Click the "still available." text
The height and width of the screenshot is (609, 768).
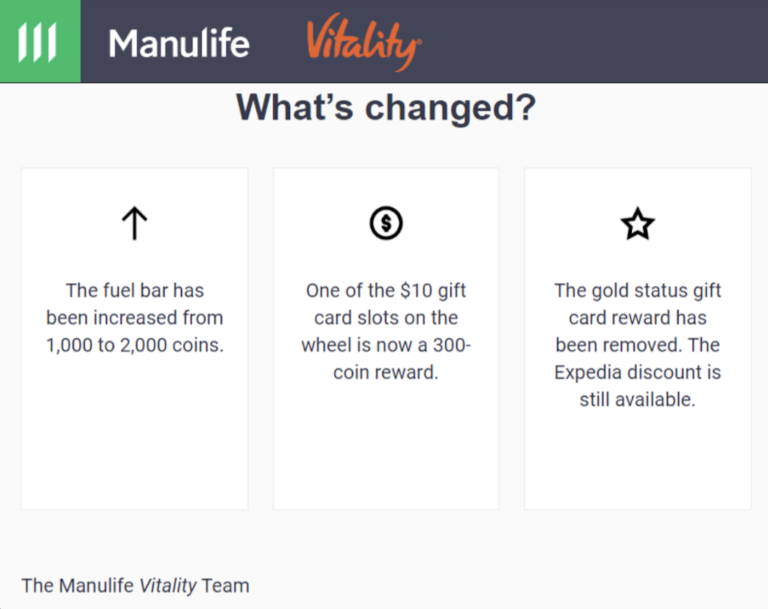click(637, 399)
